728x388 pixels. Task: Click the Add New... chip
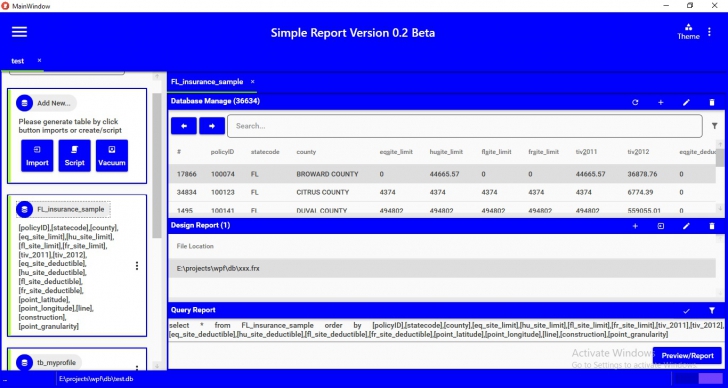[46, 103]
